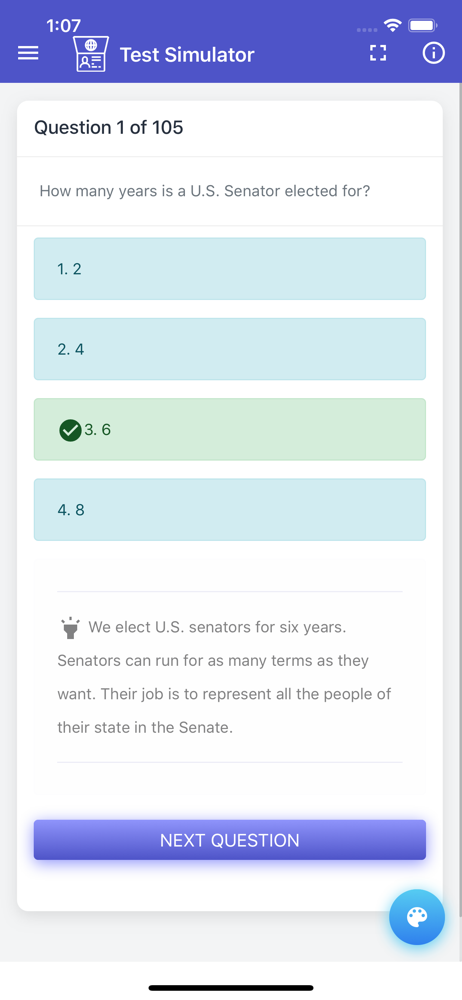Click the senator term question text

point(205,191)
